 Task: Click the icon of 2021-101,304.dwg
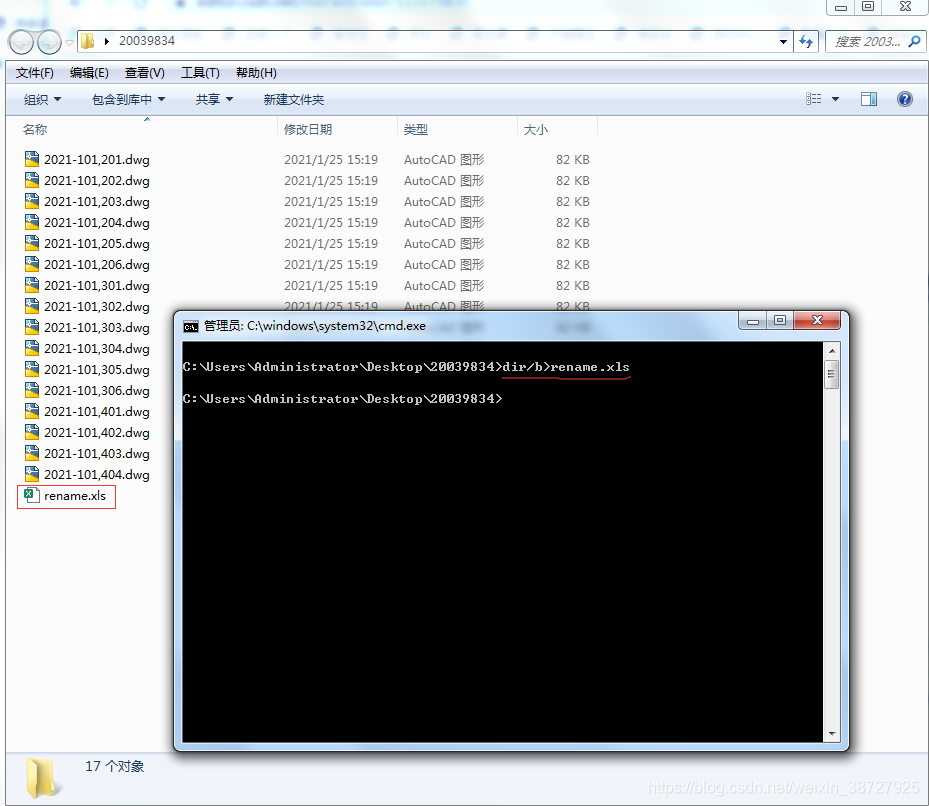(x=32, y=348)
